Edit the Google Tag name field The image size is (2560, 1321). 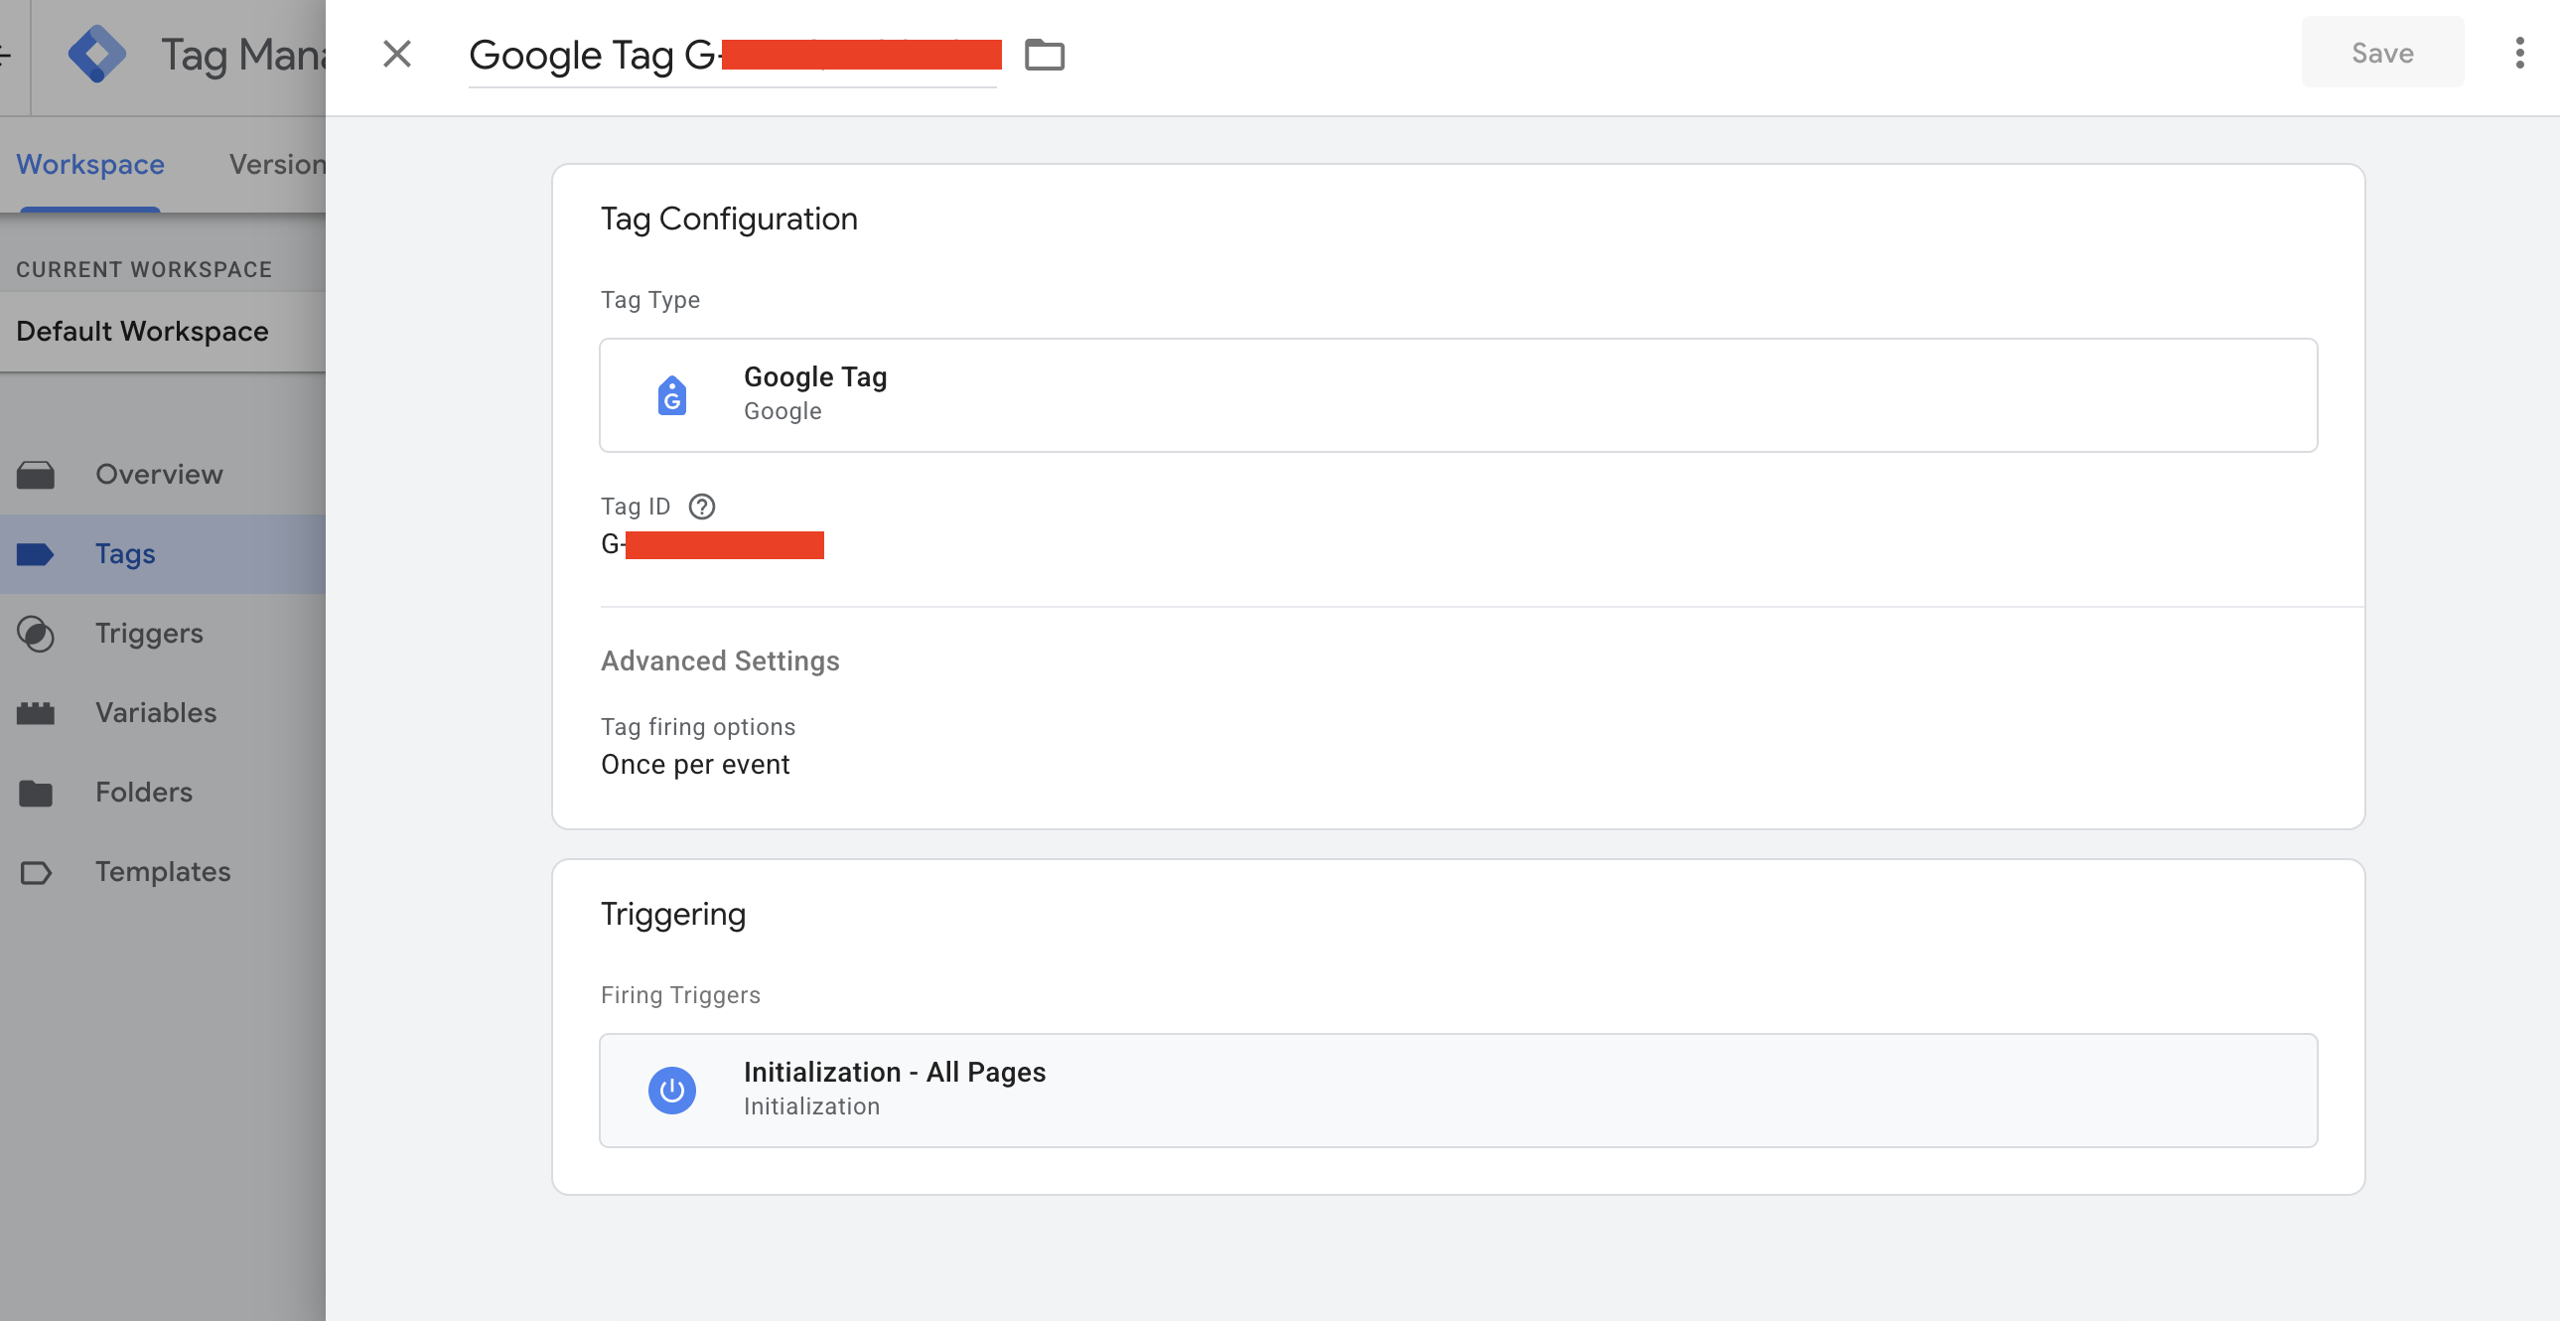[x=733, y=55]
